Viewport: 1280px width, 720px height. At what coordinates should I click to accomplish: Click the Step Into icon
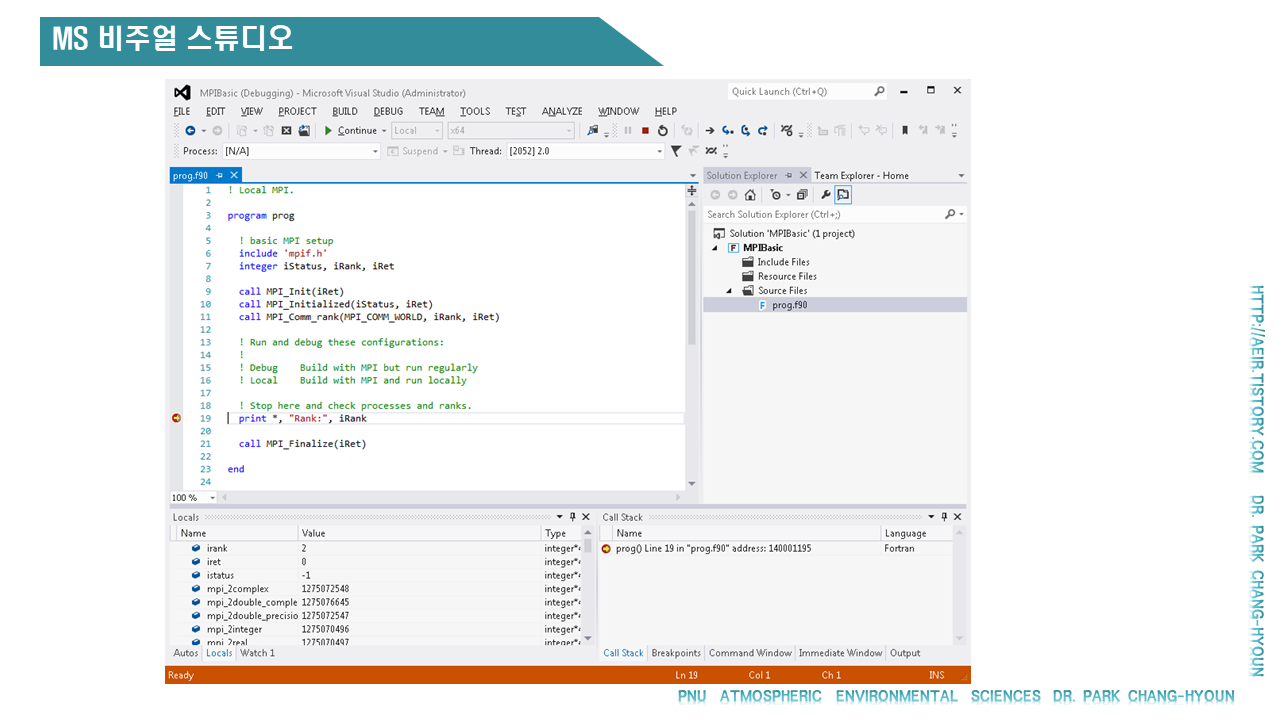coord(727,130)
